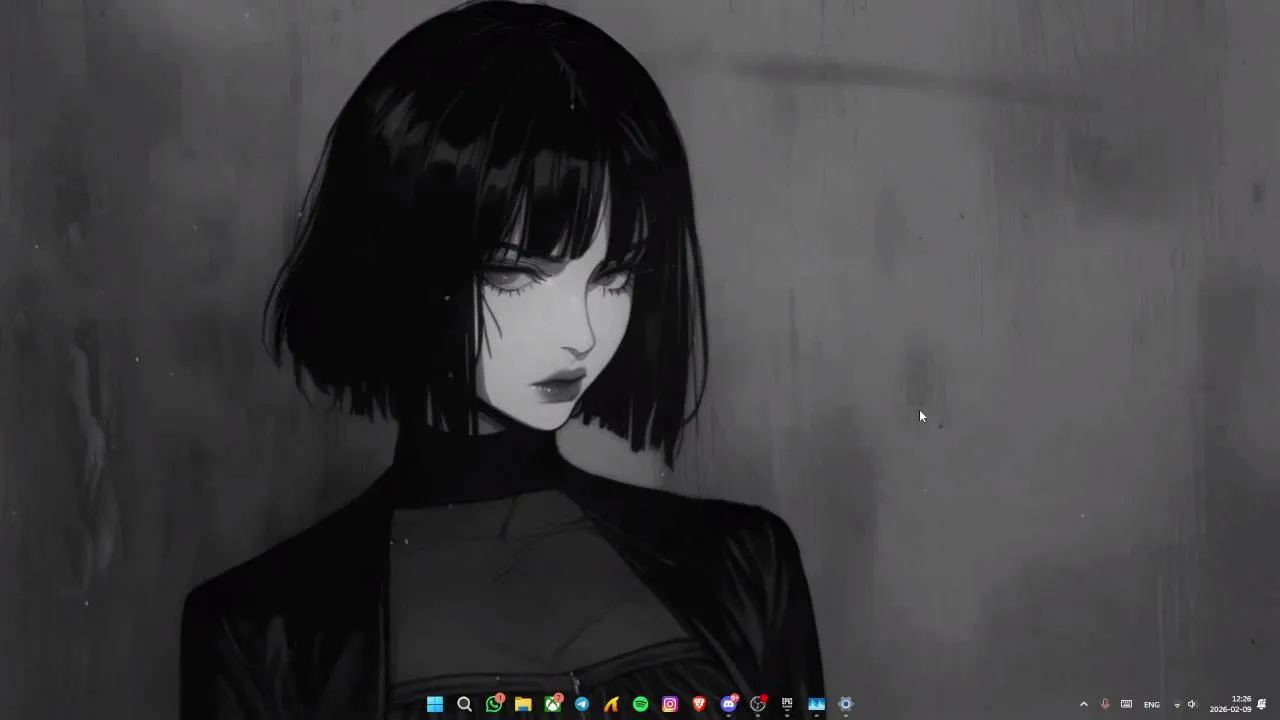Launch Brave browser from the taskbar
The image size is (1280, 720).
(x=699, y=704)
